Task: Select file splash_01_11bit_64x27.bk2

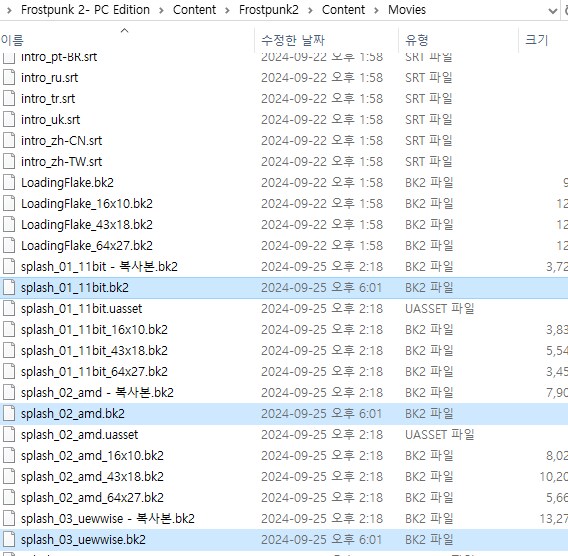Action: [x=94, y=372]
